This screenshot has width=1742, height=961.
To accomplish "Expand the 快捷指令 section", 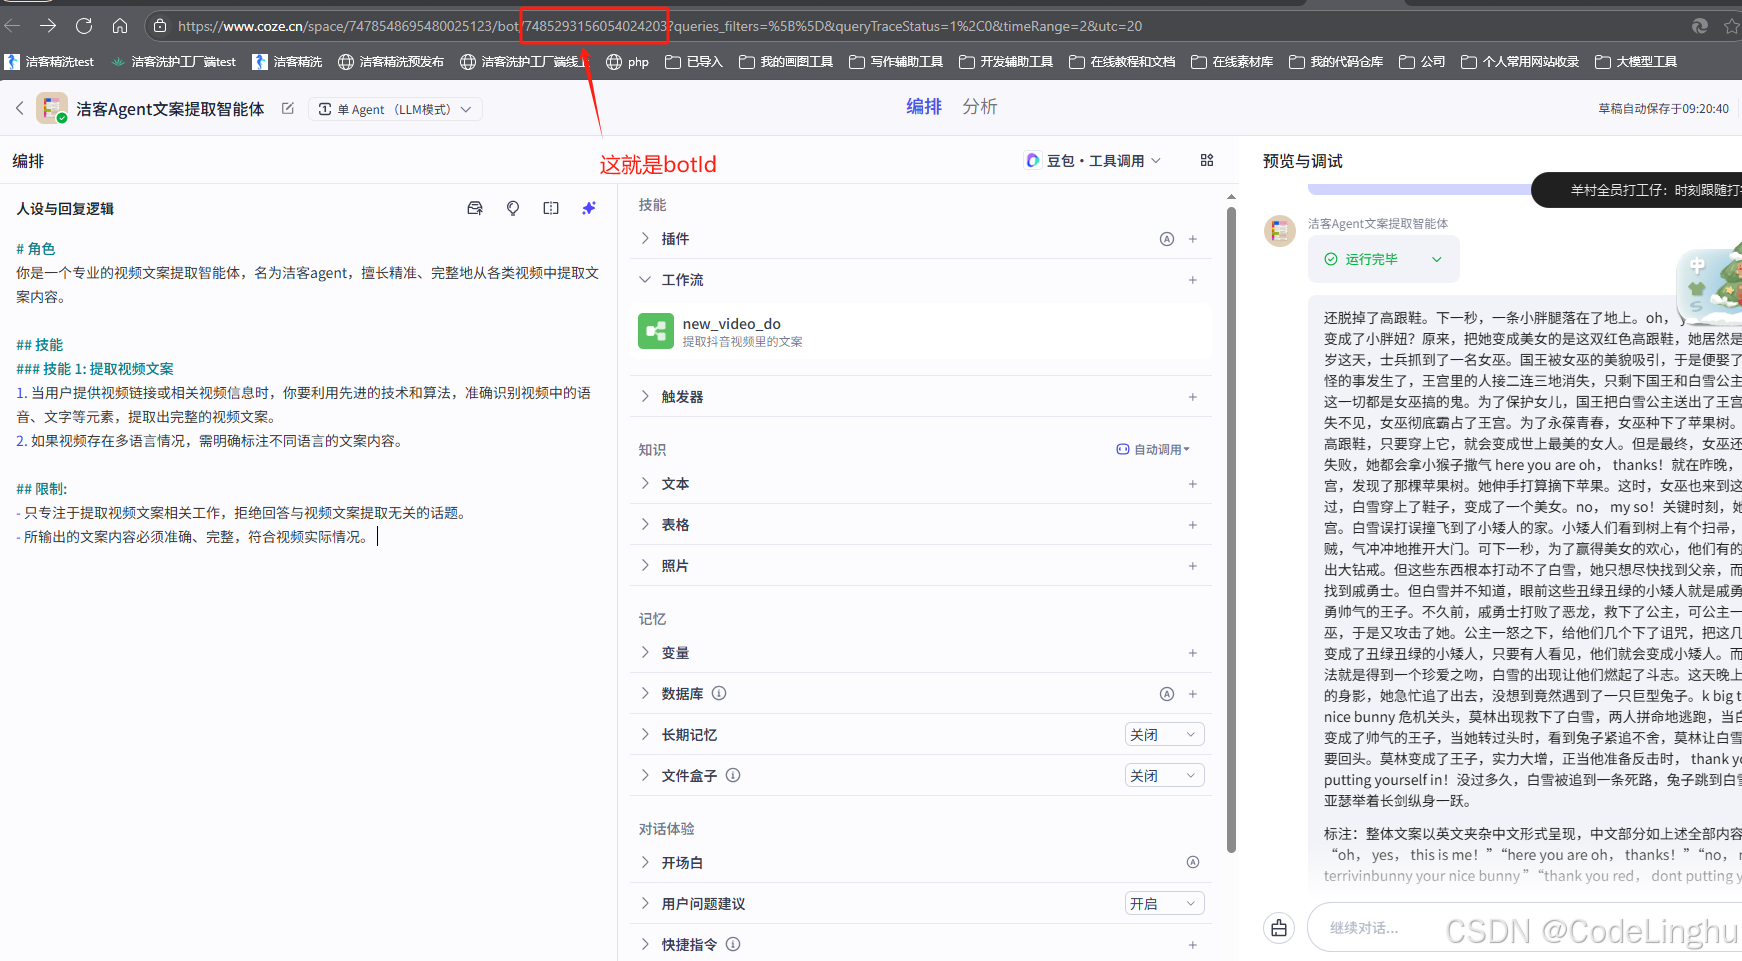I will (x=645, y=944).
